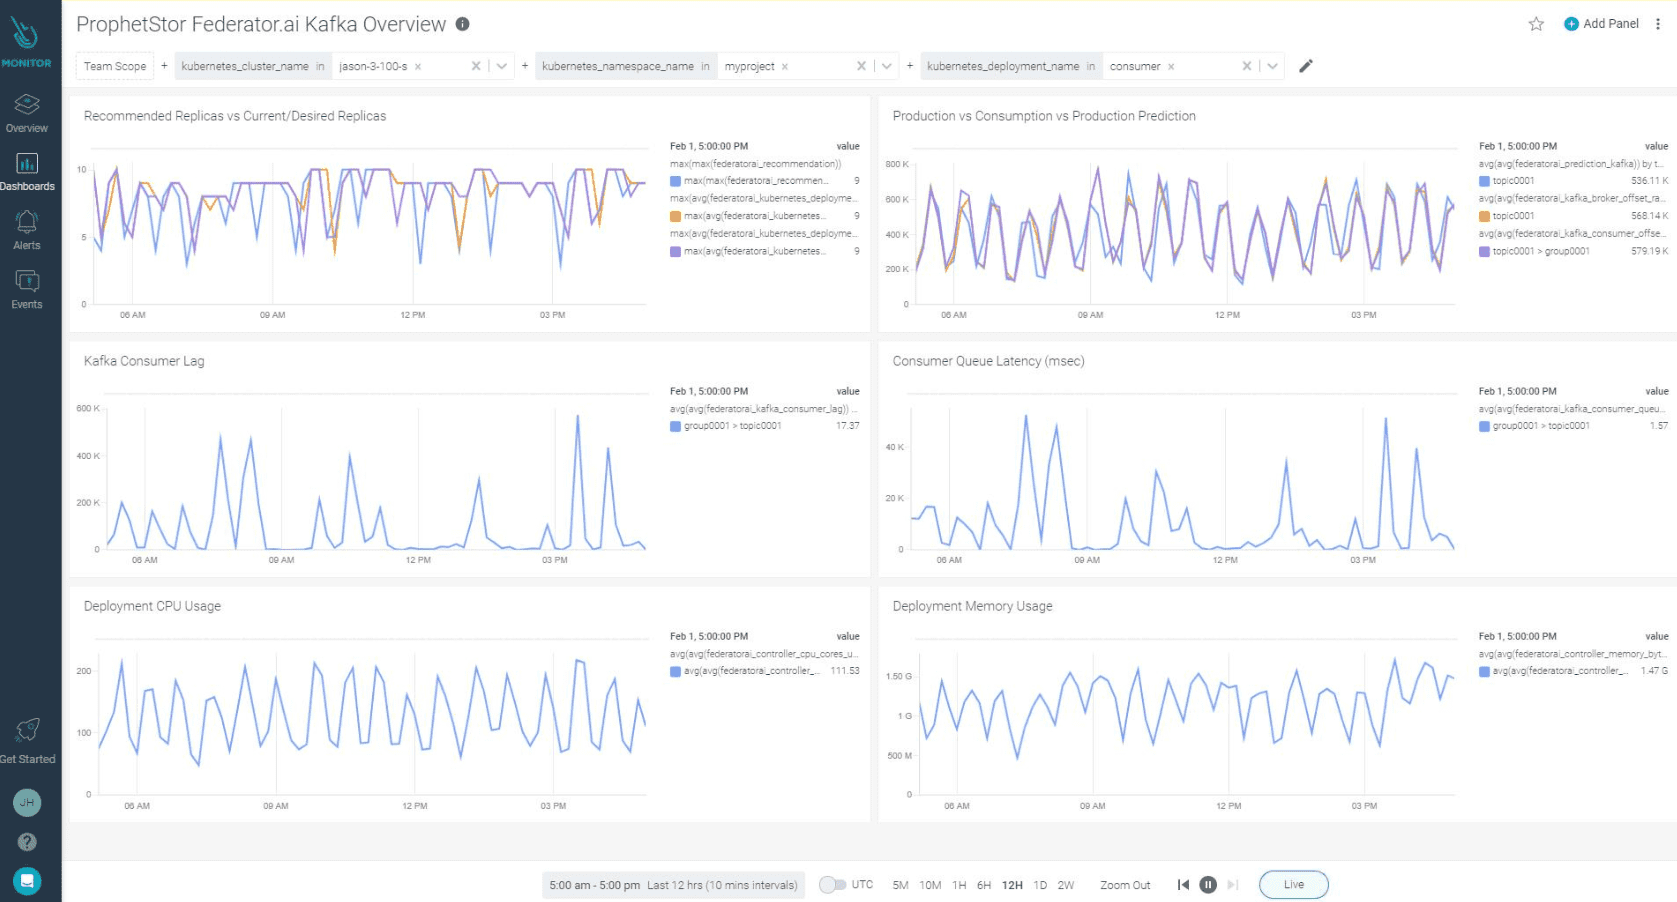
Task: Click Zoom Out in time bar
Action: coord(1125,885)
